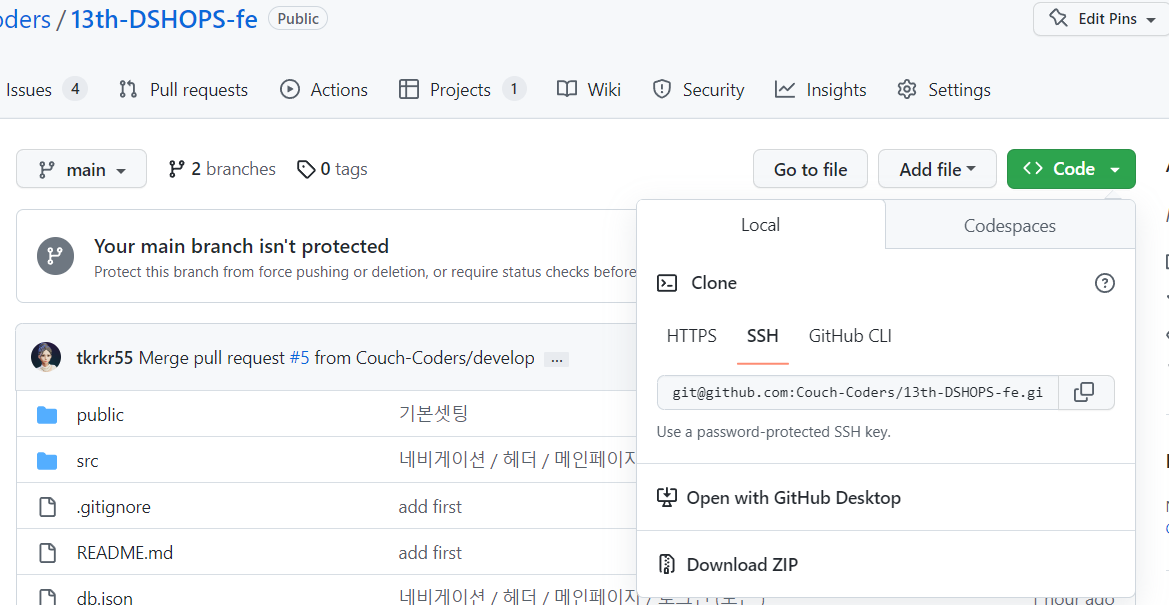This screenshot has width=1169, height=605.
Task: Click the tkrkr55 avatar image
Action: [x=45, y=357]
